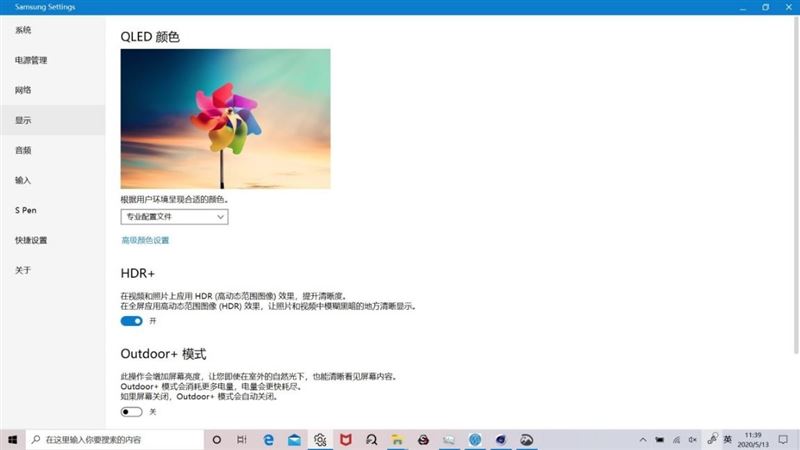The image size is (800, 450).
Task: Open the white notes taskbar icon
Action: coord(449,440)
